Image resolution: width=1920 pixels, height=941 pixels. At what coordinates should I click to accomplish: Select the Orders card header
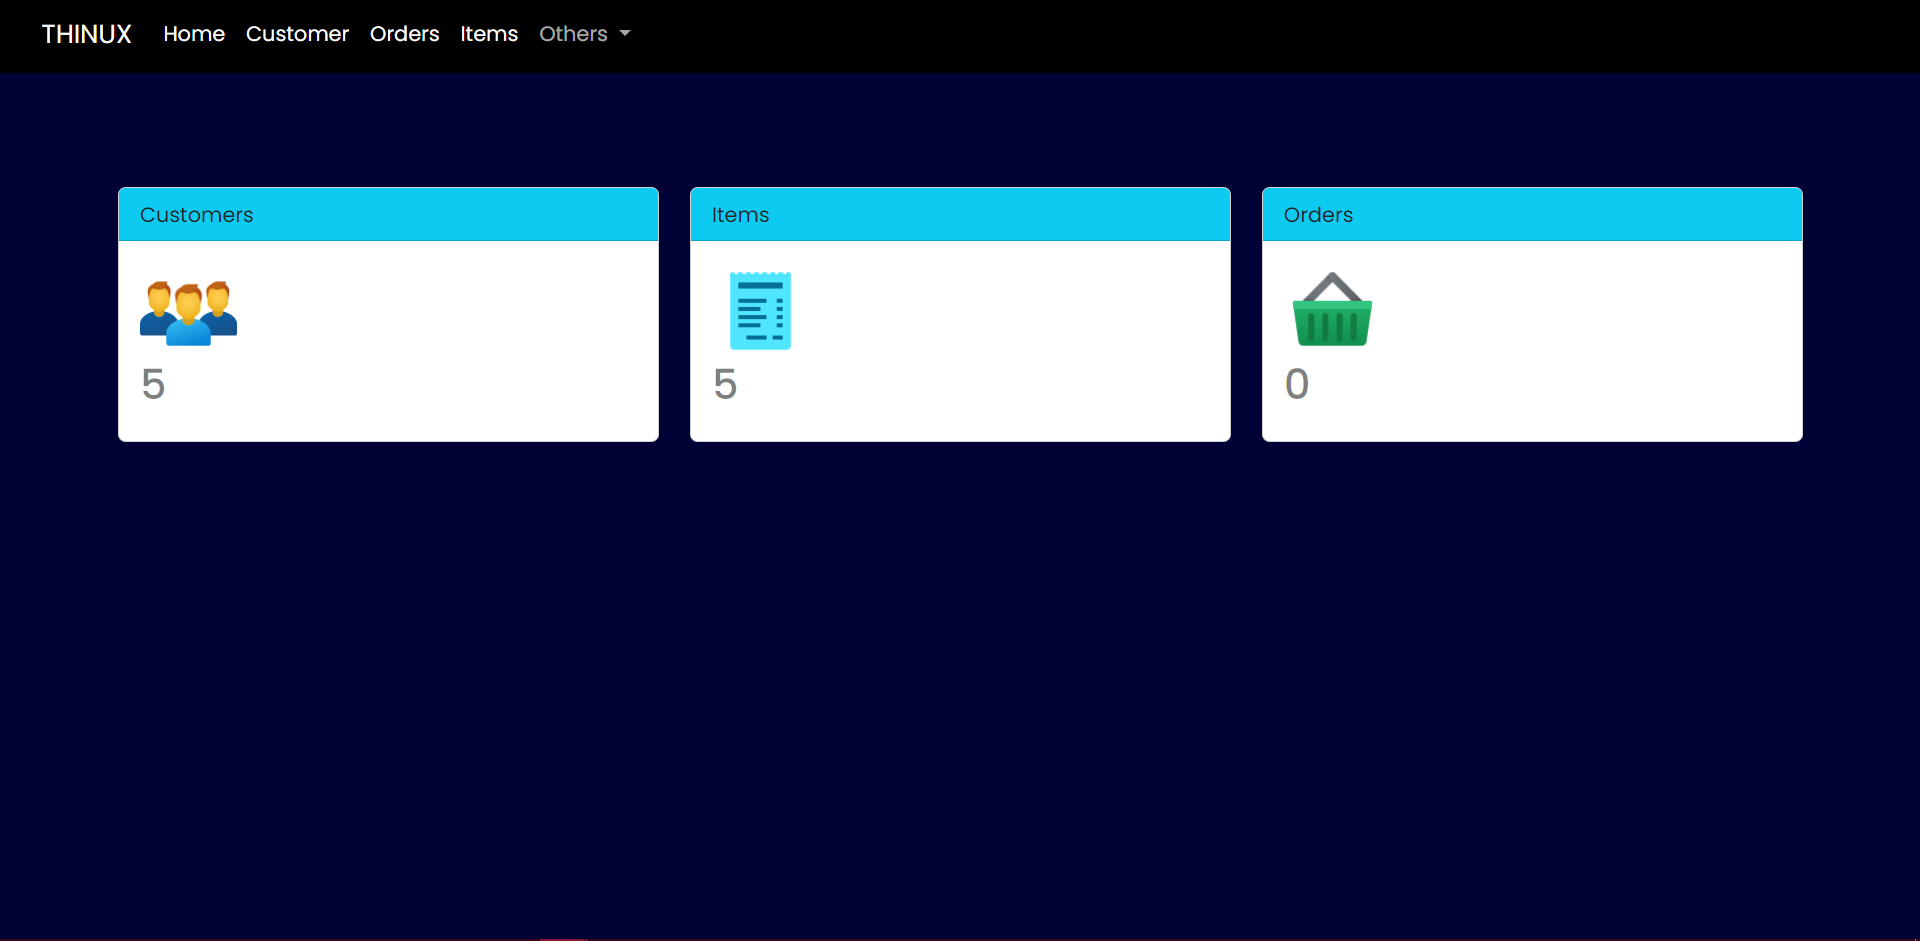click(1532, 215)
